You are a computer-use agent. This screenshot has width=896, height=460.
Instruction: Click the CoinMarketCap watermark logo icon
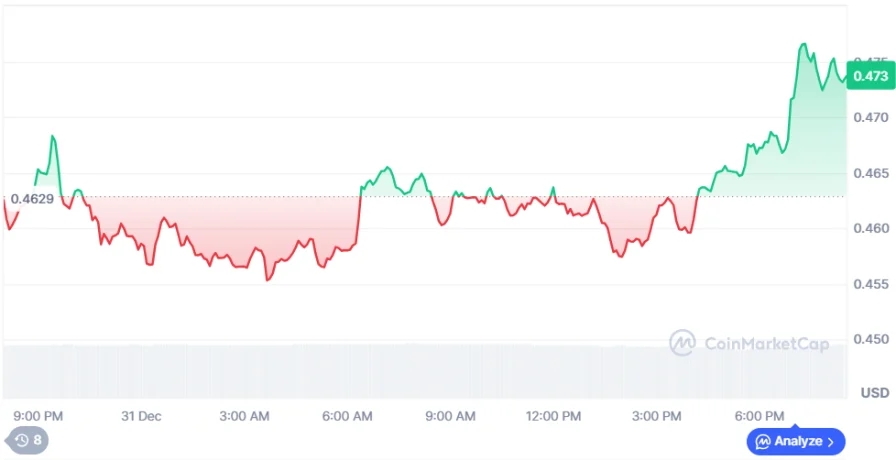(x=683, y=343)
